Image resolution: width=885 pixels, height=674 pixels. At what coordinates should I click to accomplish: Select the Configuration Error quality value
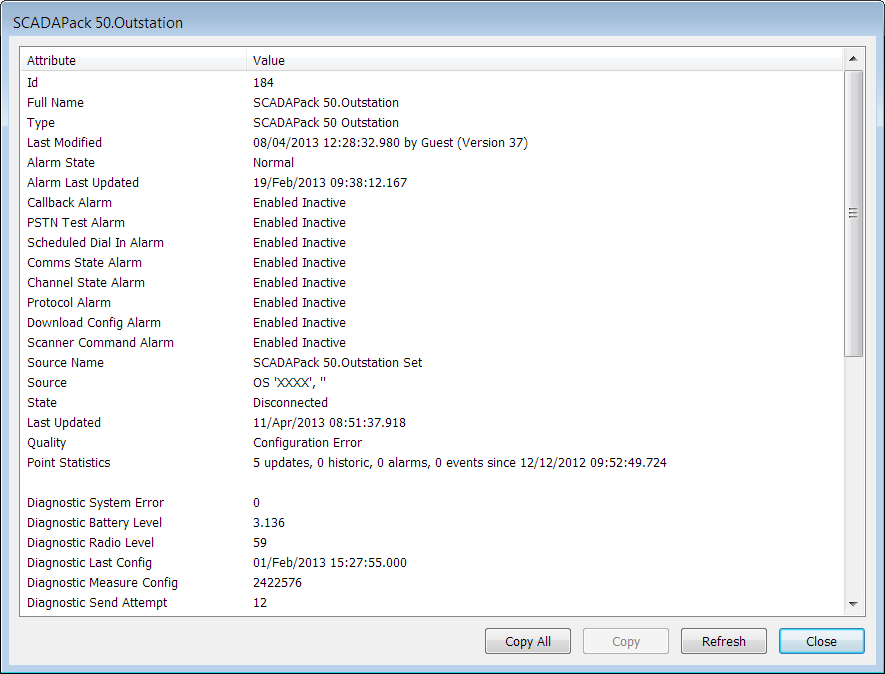307,443
